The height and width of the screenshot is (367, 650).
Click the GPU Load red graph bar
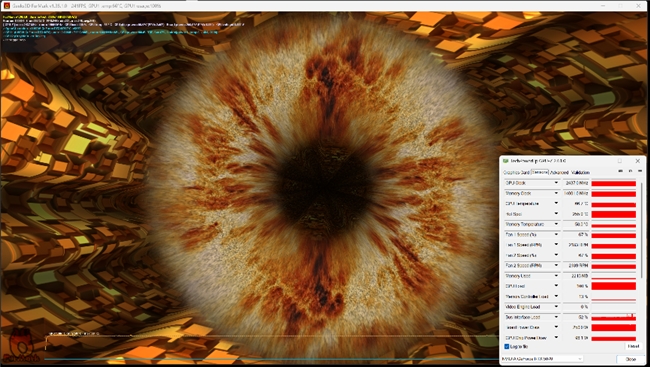[x=614, y=286]
